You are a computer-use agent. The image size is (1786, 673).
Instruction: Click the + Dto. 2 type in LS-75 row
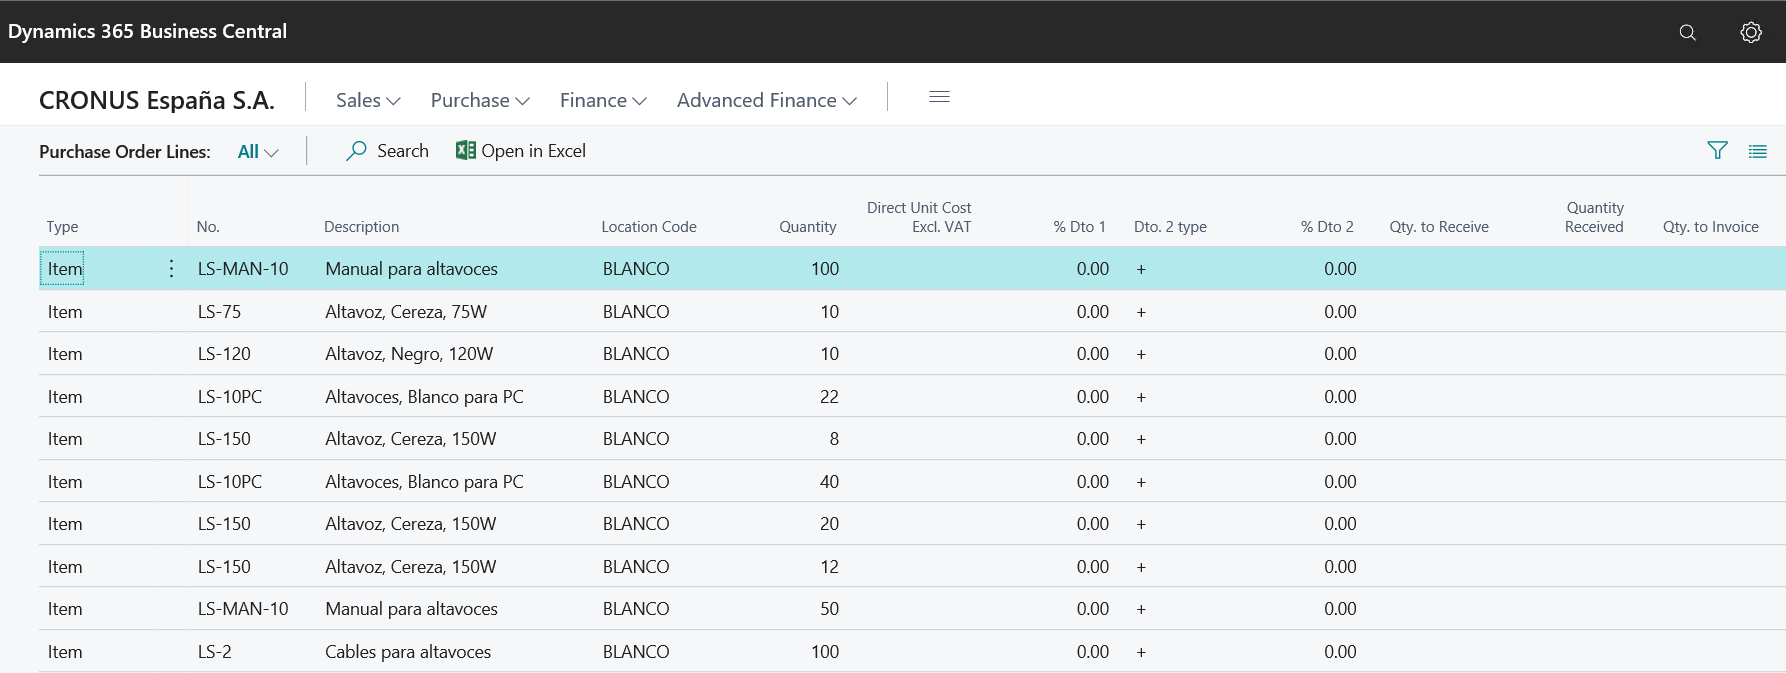click(x=1141, y=312)
